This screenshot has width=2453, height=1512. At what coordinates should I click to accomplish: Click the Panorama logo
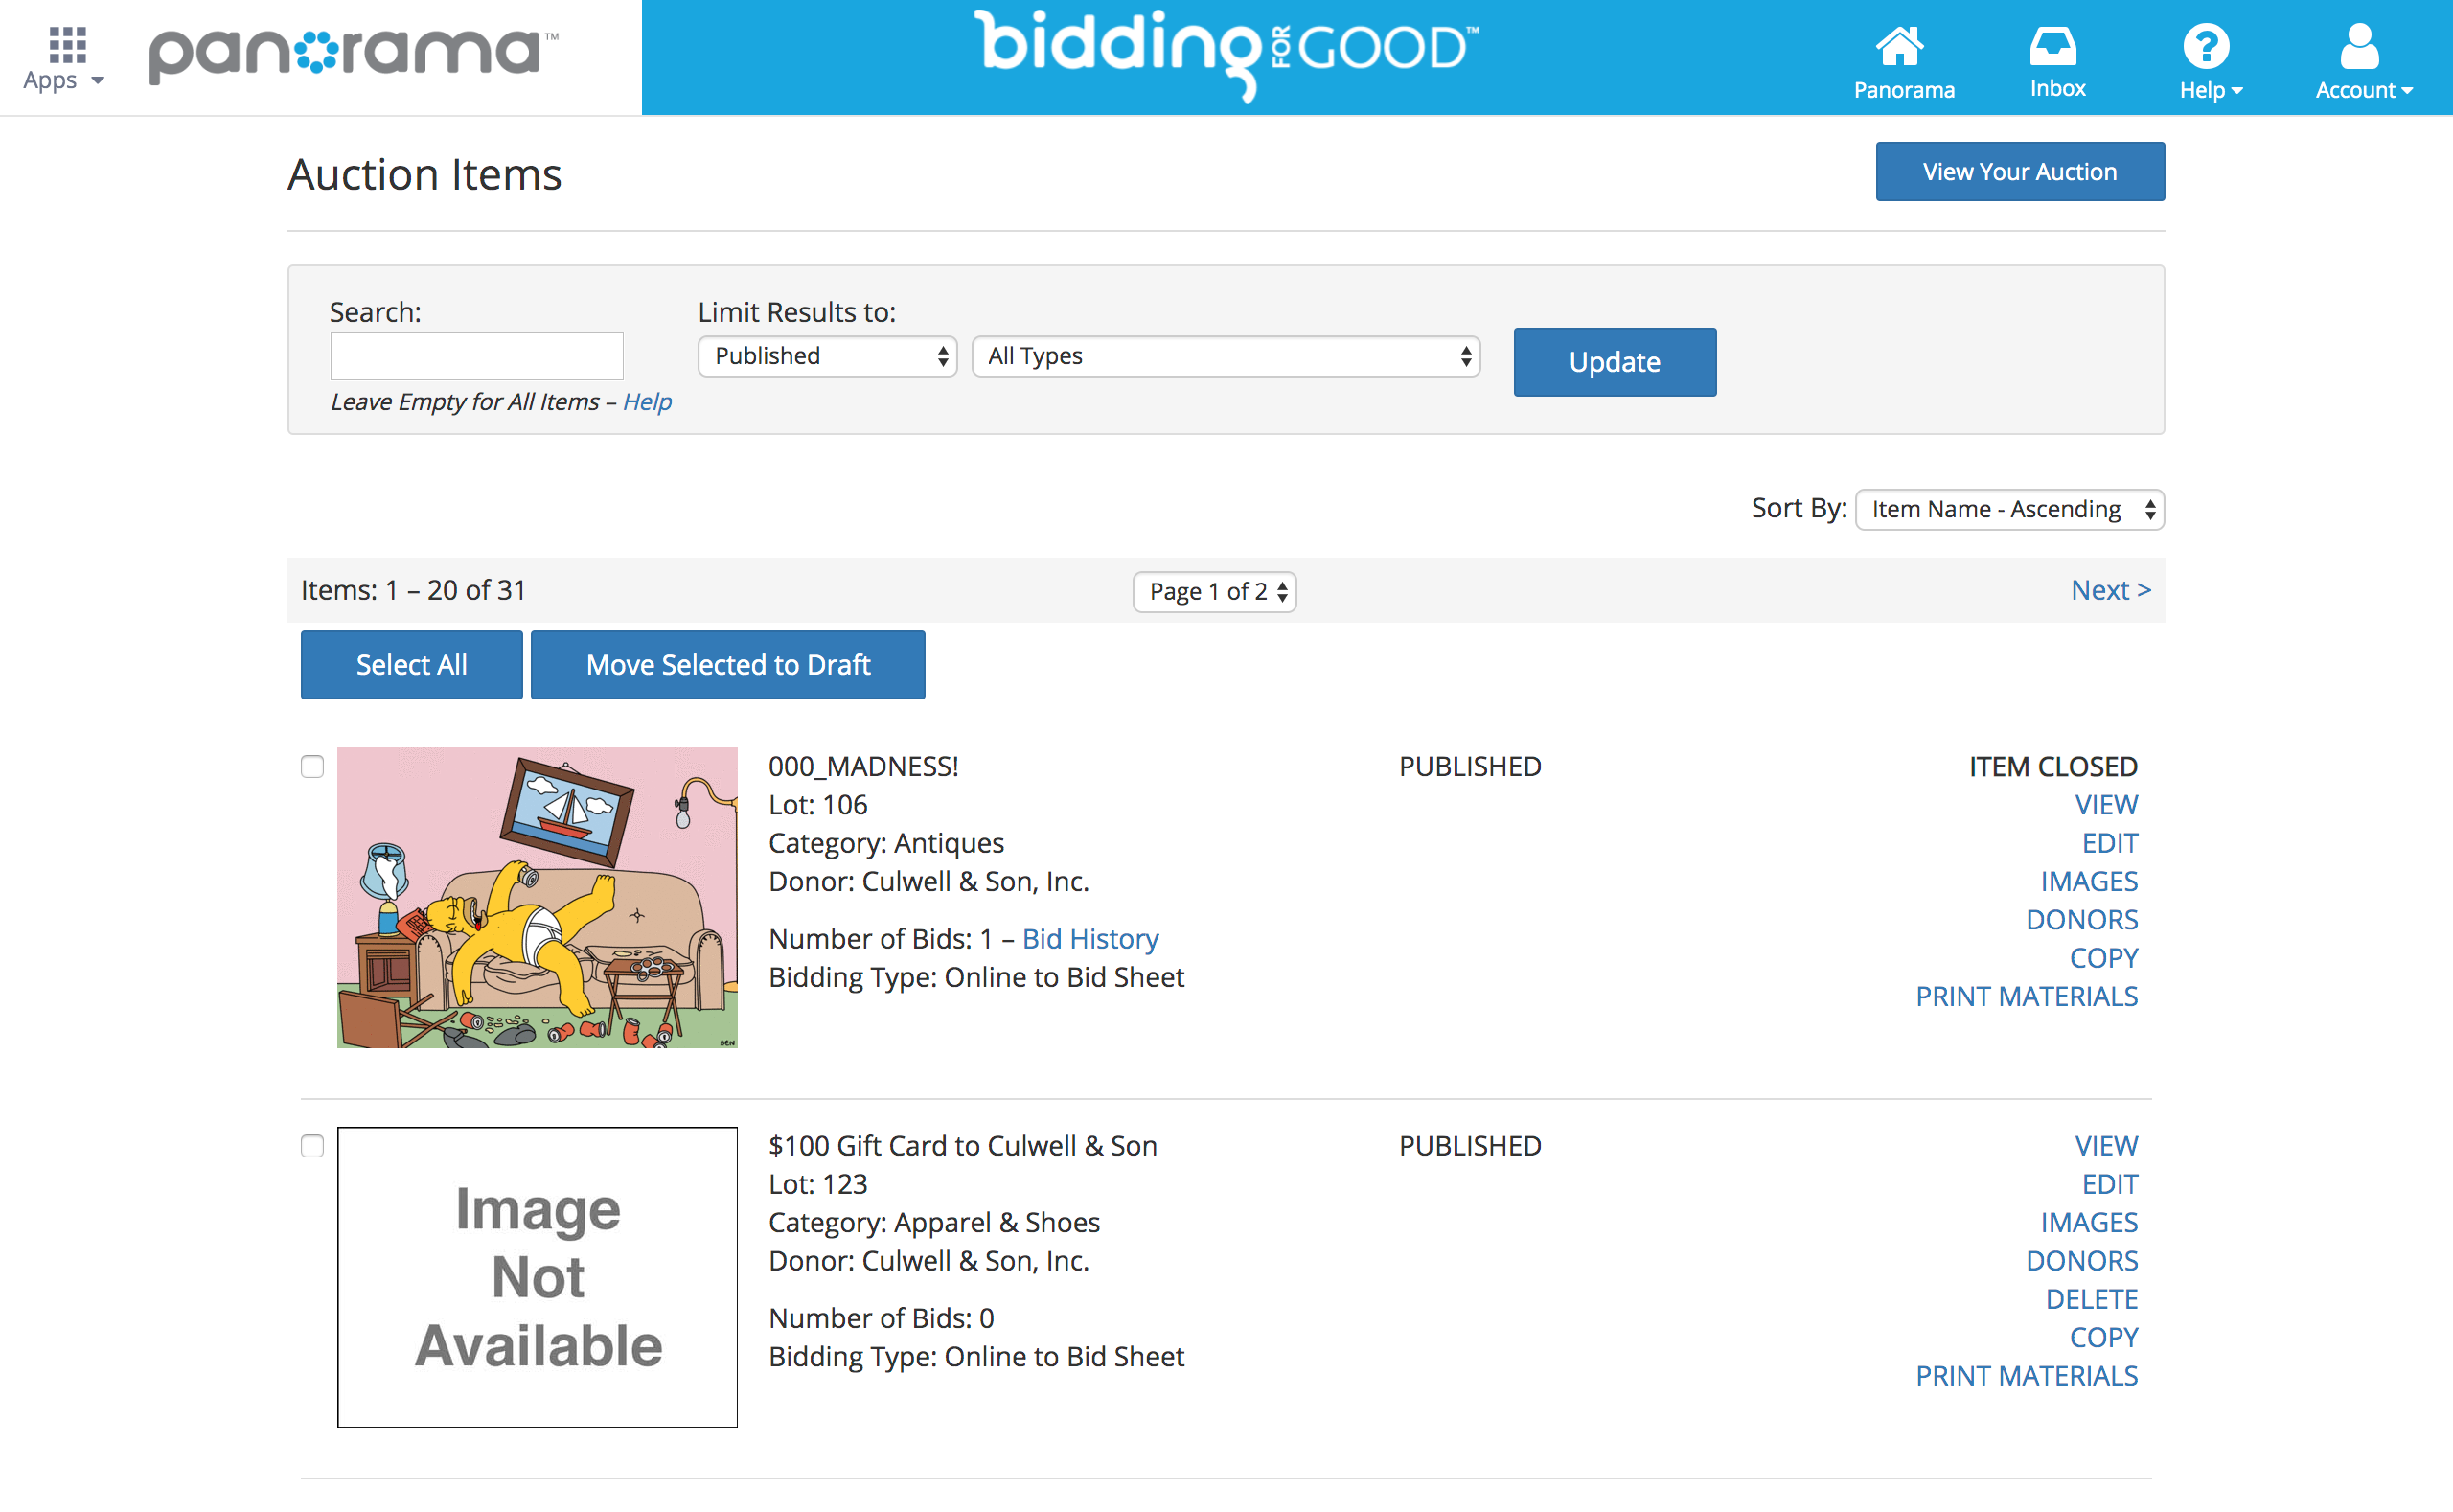[353, 56]
